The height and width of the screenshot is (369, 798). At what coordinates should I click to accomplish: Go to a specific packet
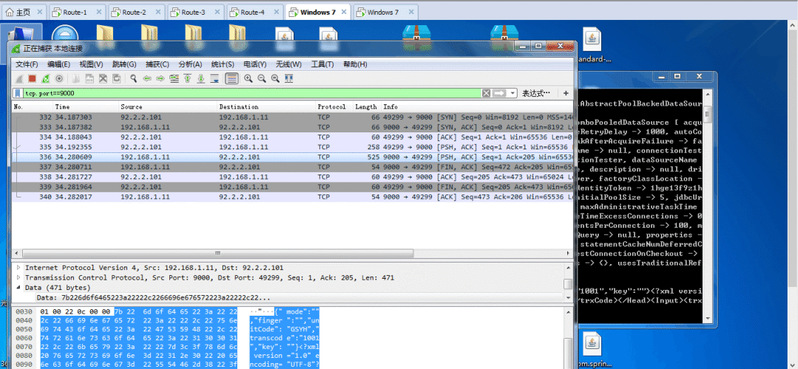174,79
